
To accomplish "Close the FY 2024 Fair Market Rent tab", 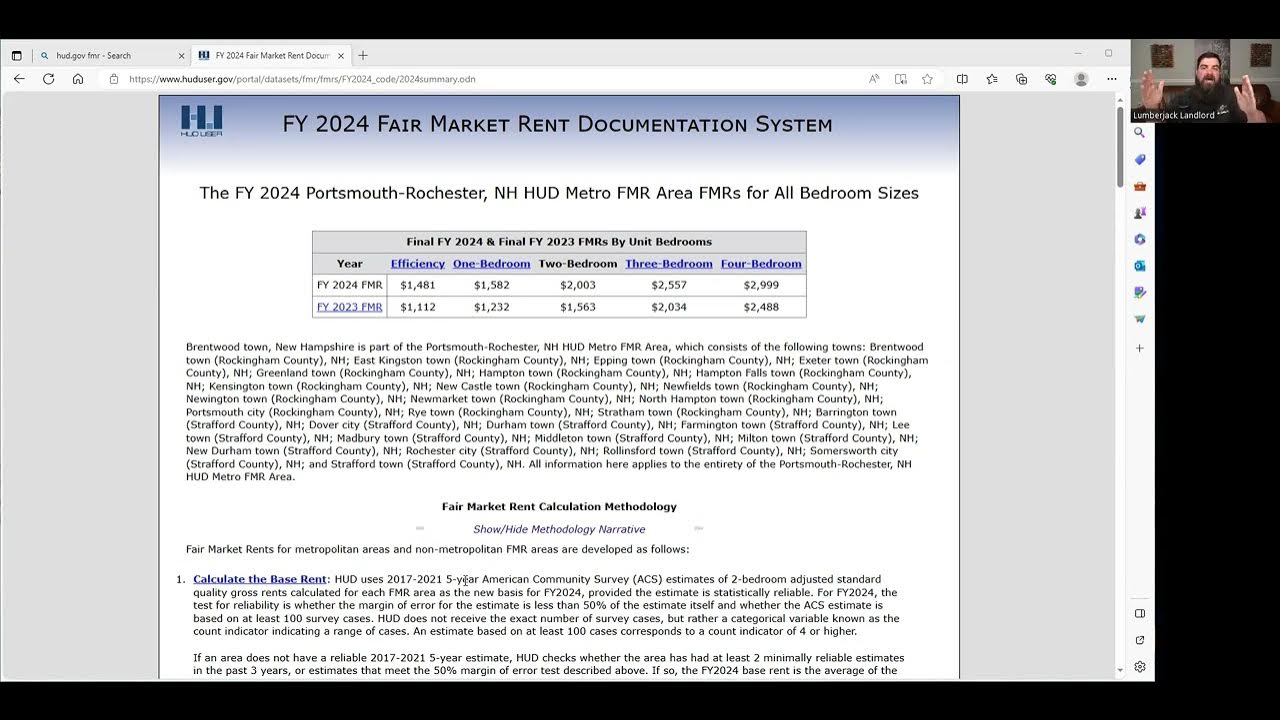I will click(x=340, y=56).
